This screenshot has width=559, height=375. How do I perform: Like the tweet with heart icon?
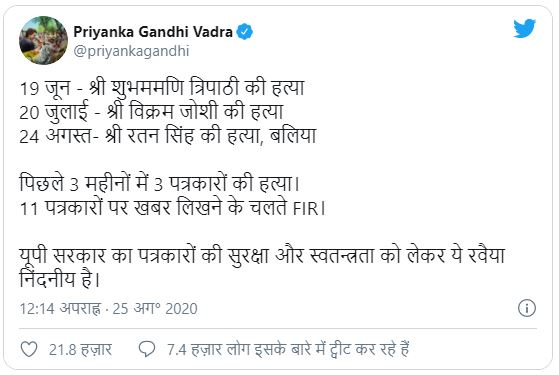(x=29, y=349)
